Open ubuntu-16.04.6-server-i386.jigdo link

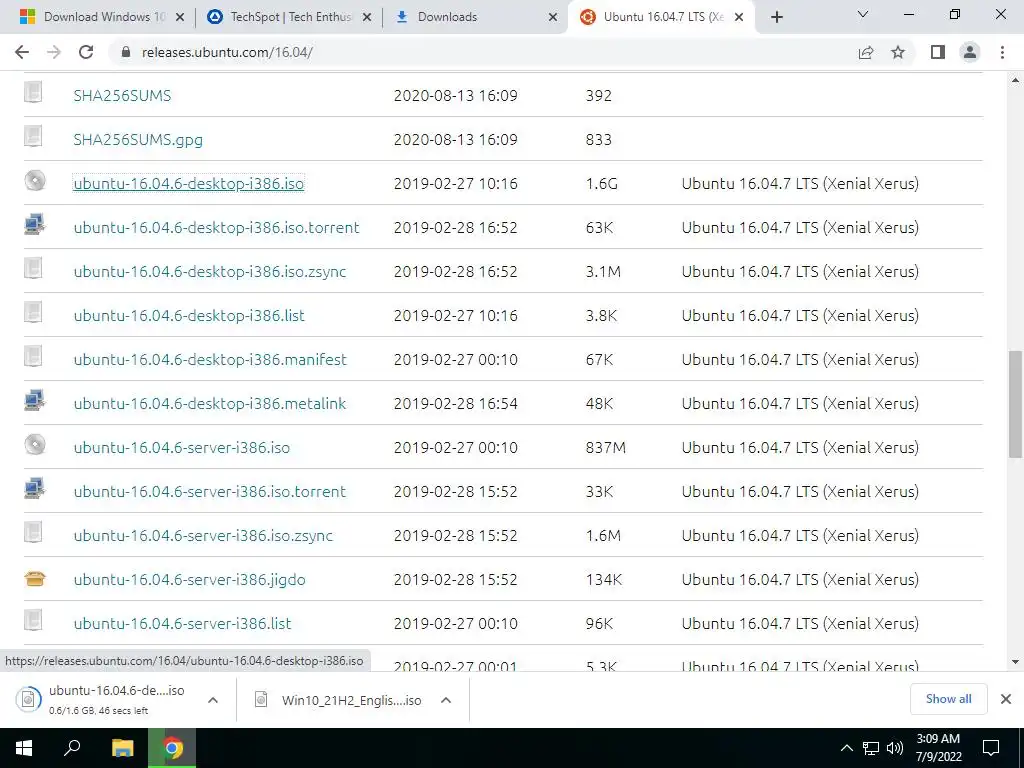pyautogui.click(x=189, y=579)
